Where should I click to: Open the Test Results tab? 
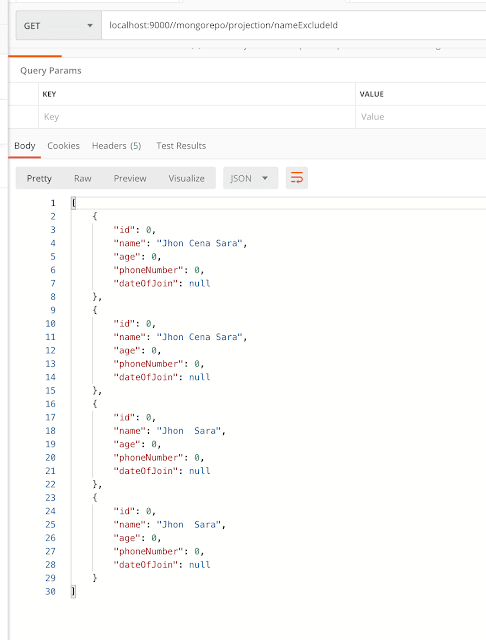point(181,146)
